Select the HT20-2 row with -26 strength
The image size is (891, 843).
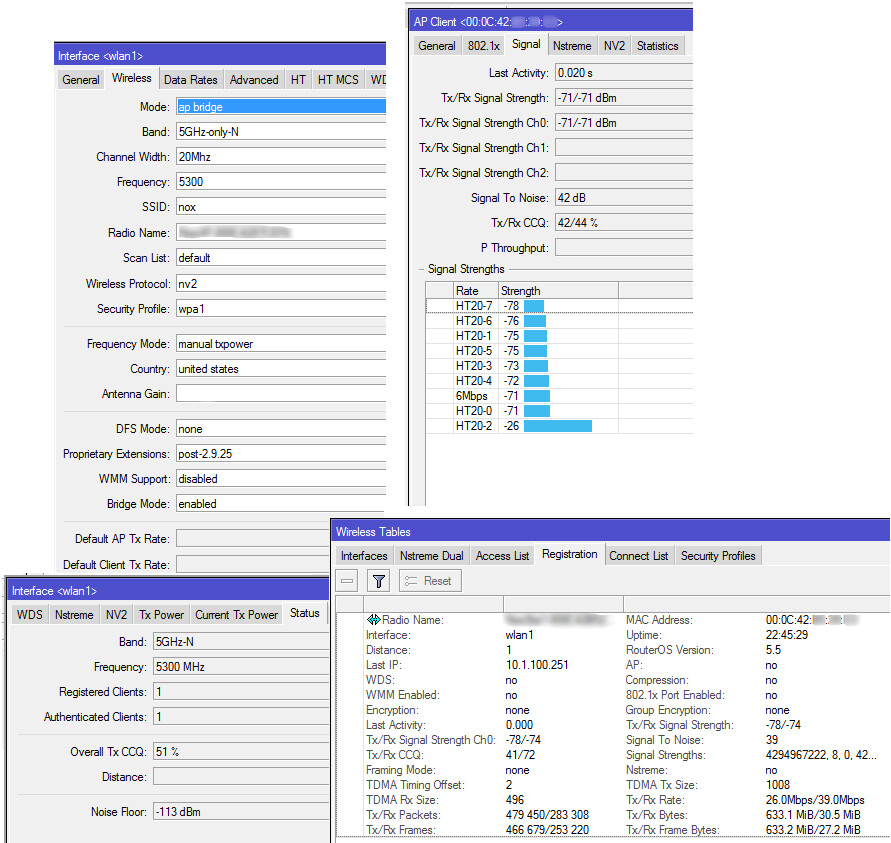coord(559,426)
